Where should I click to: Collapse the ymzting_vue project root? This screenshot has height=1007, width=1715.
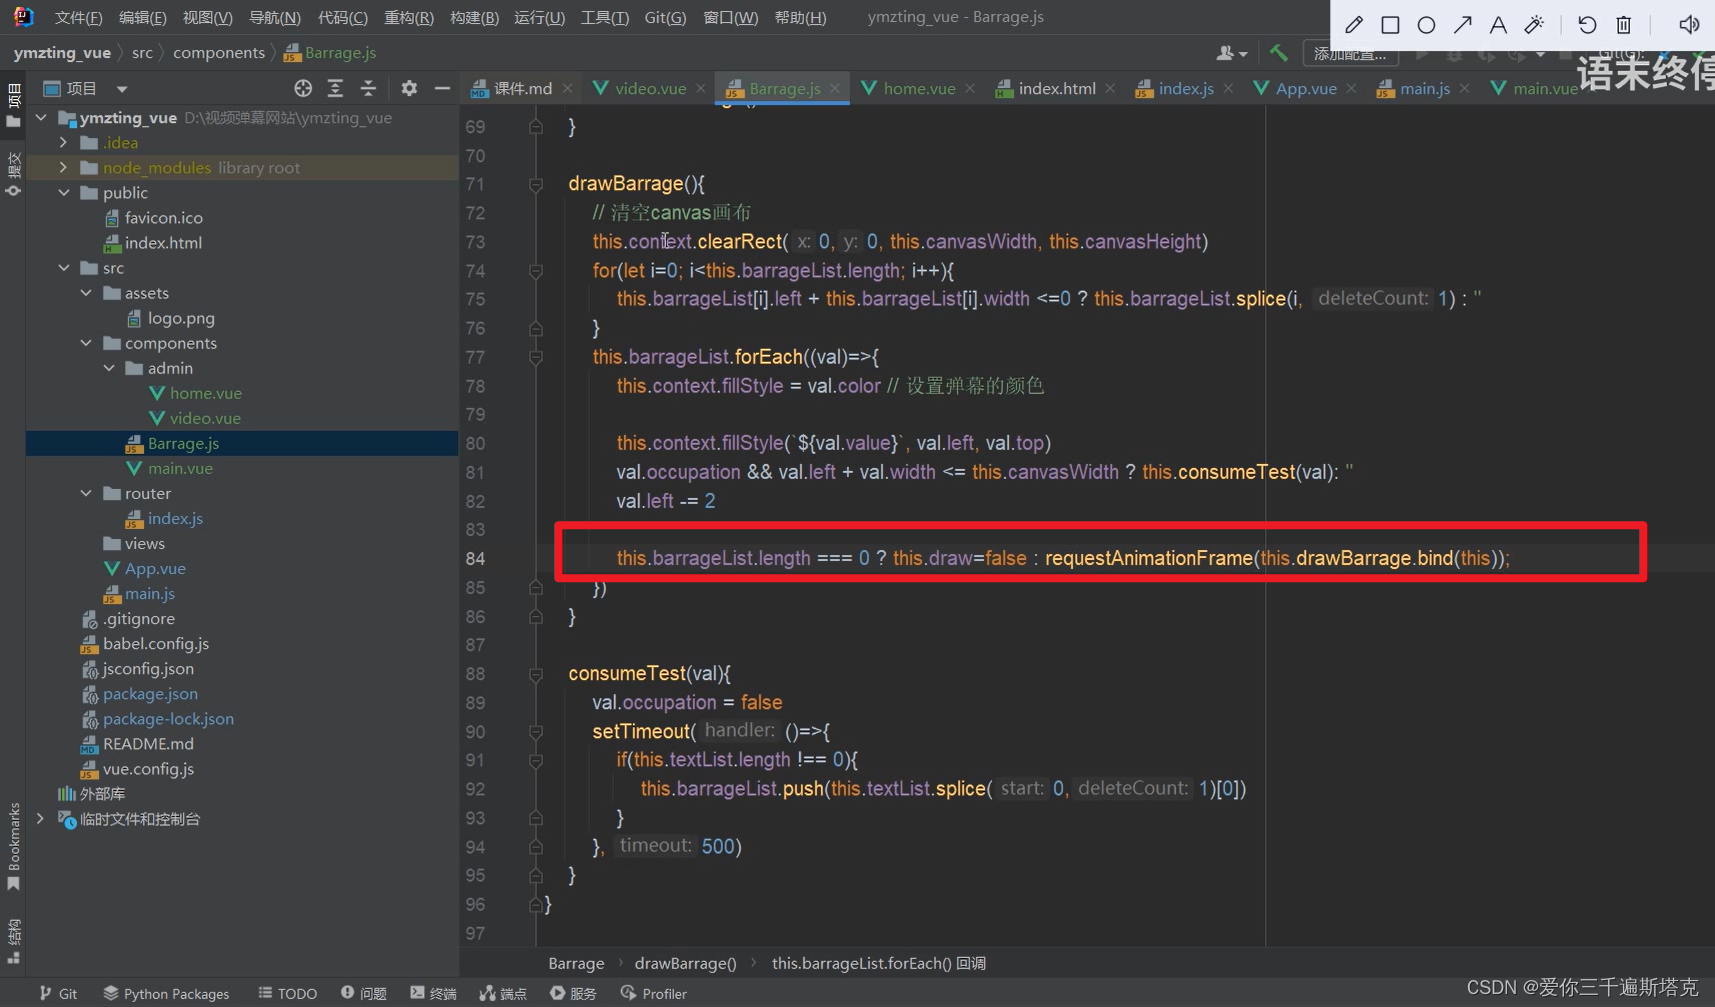pyautogui.click(x=41, y=118)
